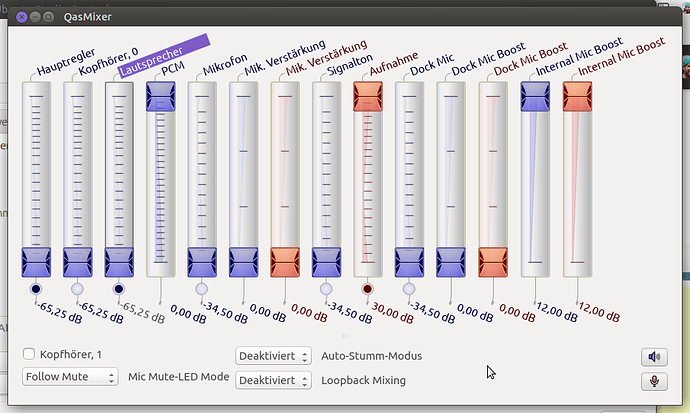This screenshot has width=690, height=413.
Task: Select the Hauptregler channel label
Action: click(x=66, y=62)
